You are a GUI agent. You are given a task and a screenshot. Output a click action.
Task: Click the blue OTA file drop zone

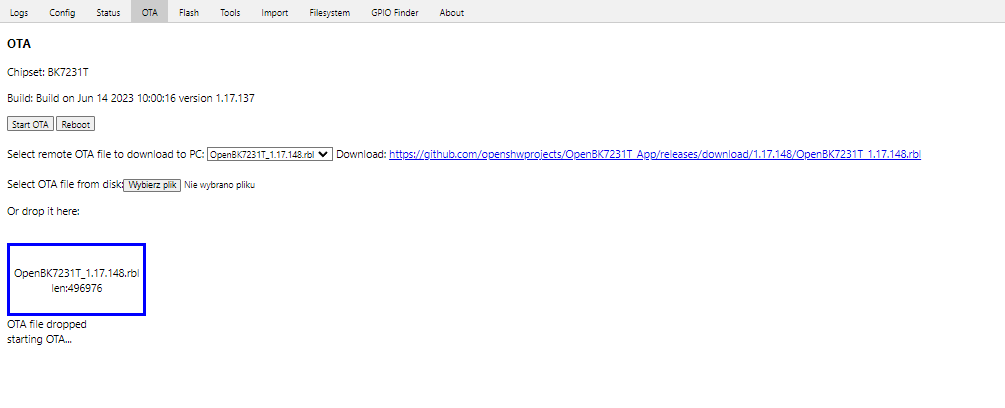76,279
